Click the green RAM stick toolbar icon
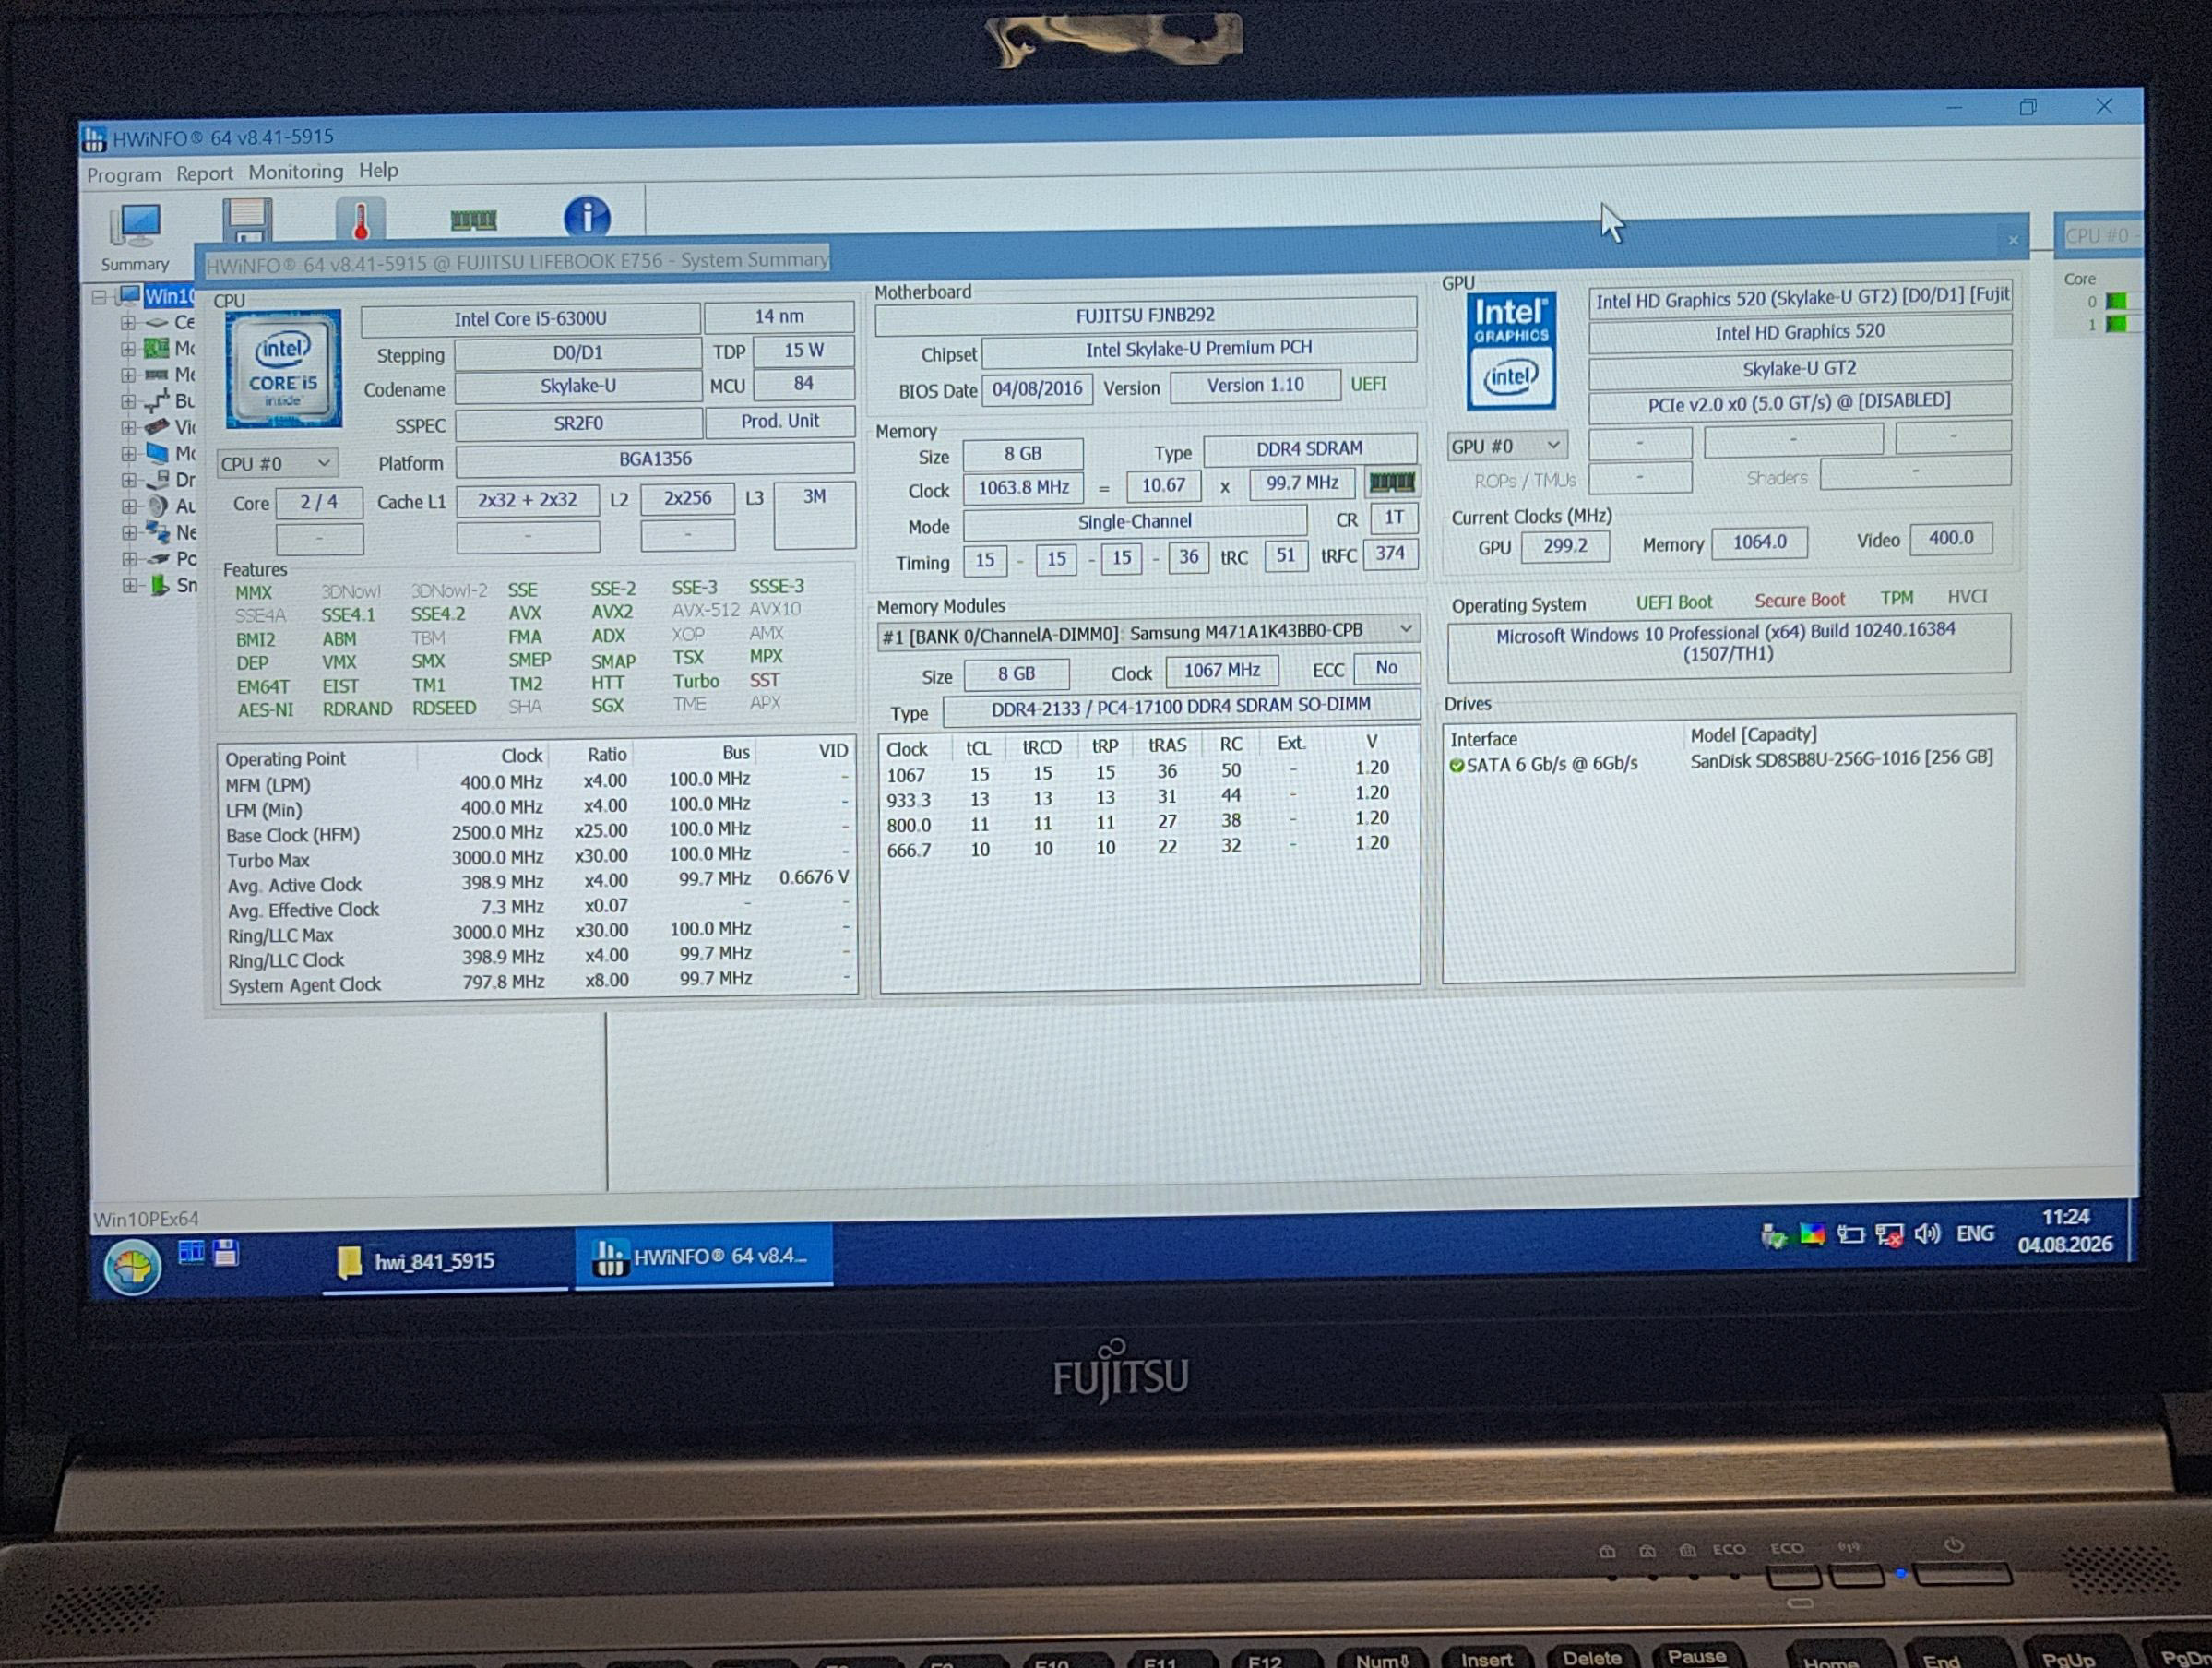The image size is (2212, 1668). click(x=473, y=219)
